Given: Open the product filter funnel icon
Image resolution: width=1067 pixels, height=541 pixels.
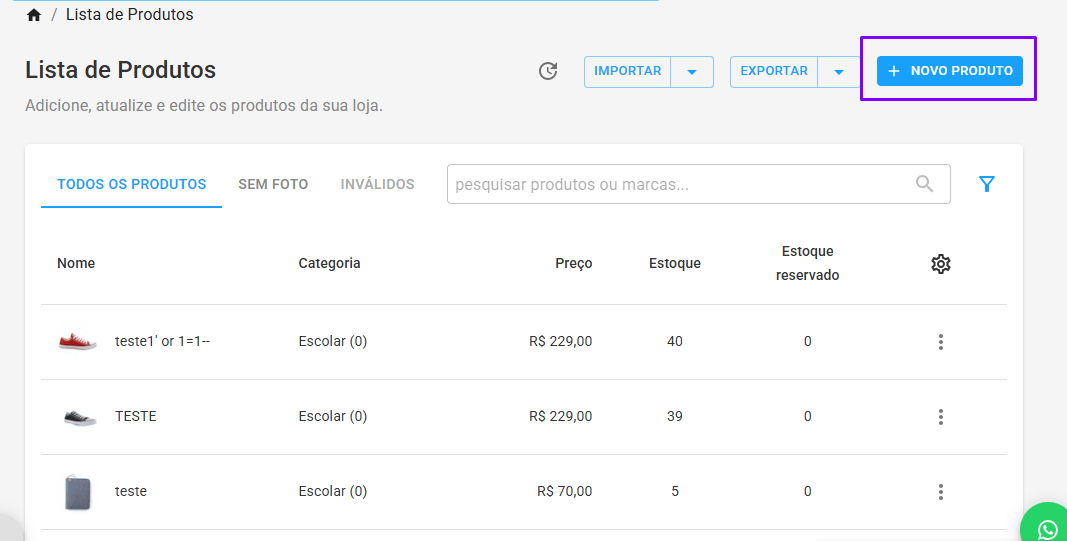Looking at the screenshot, I should click(x=987, y=184).
